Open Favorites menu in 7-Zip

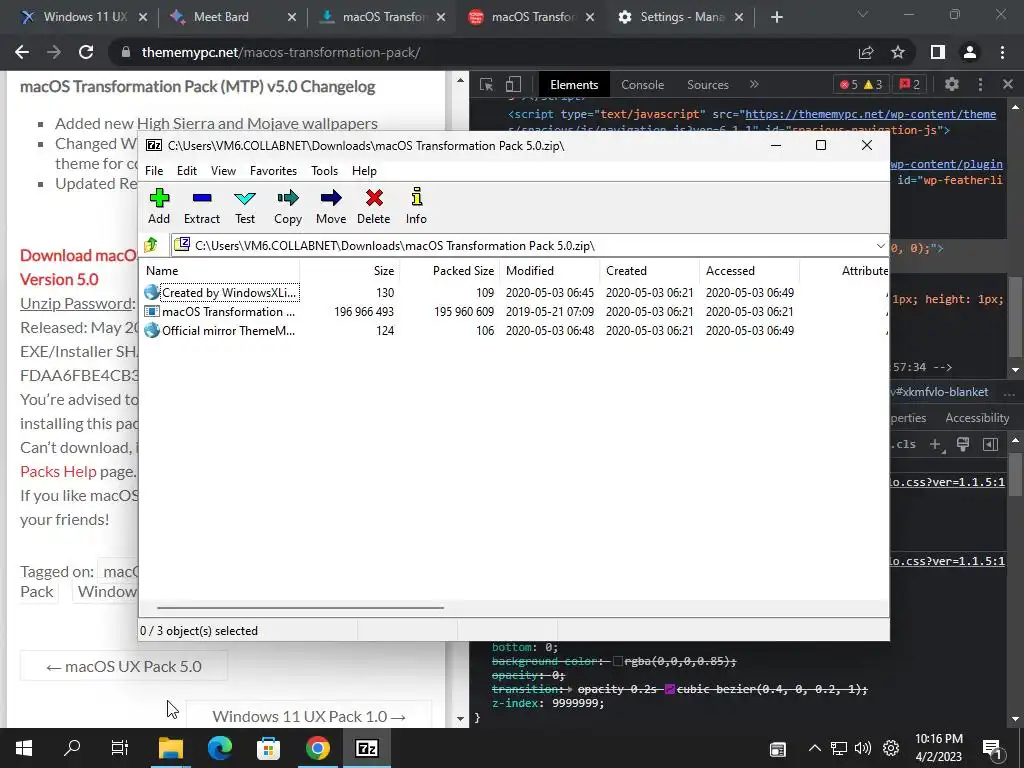pyautogui.click(x=273, y=170)
